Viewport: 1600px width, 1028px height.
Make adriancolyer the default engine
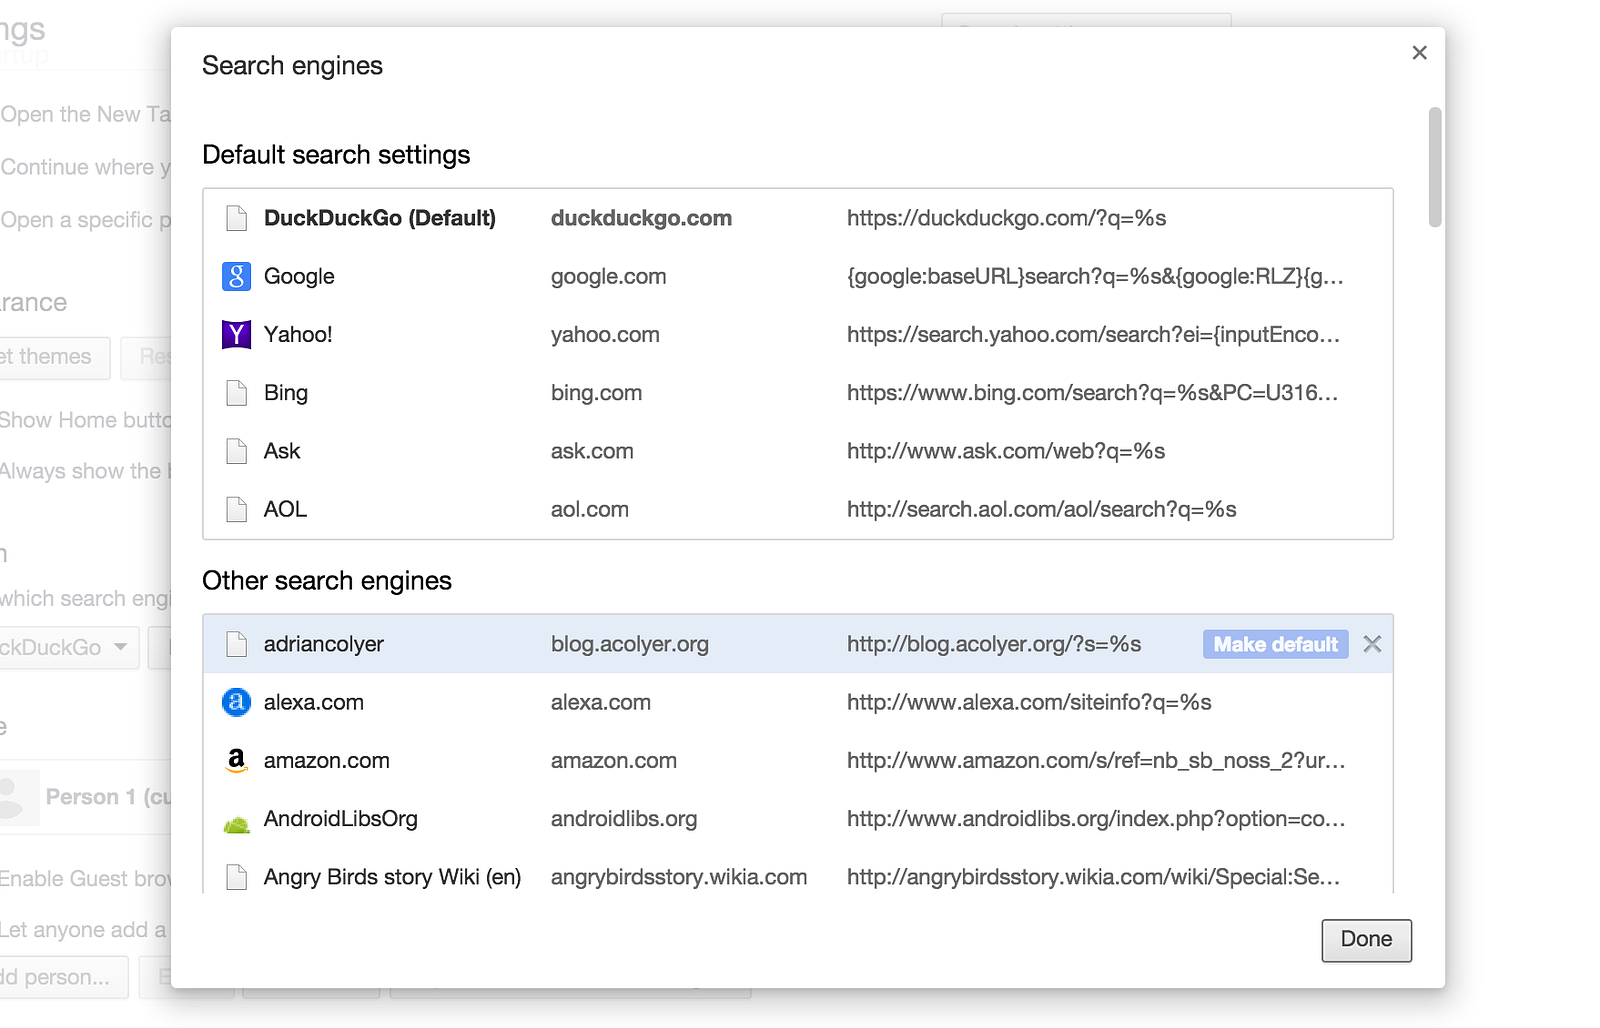click(1275, 644)
